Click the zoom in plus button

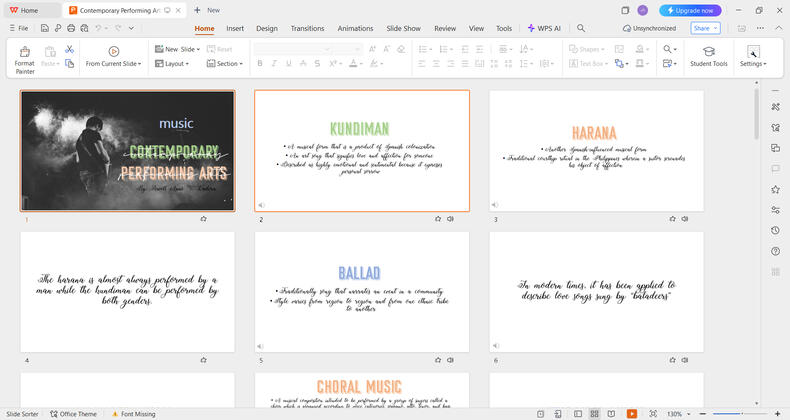point(777,413)
